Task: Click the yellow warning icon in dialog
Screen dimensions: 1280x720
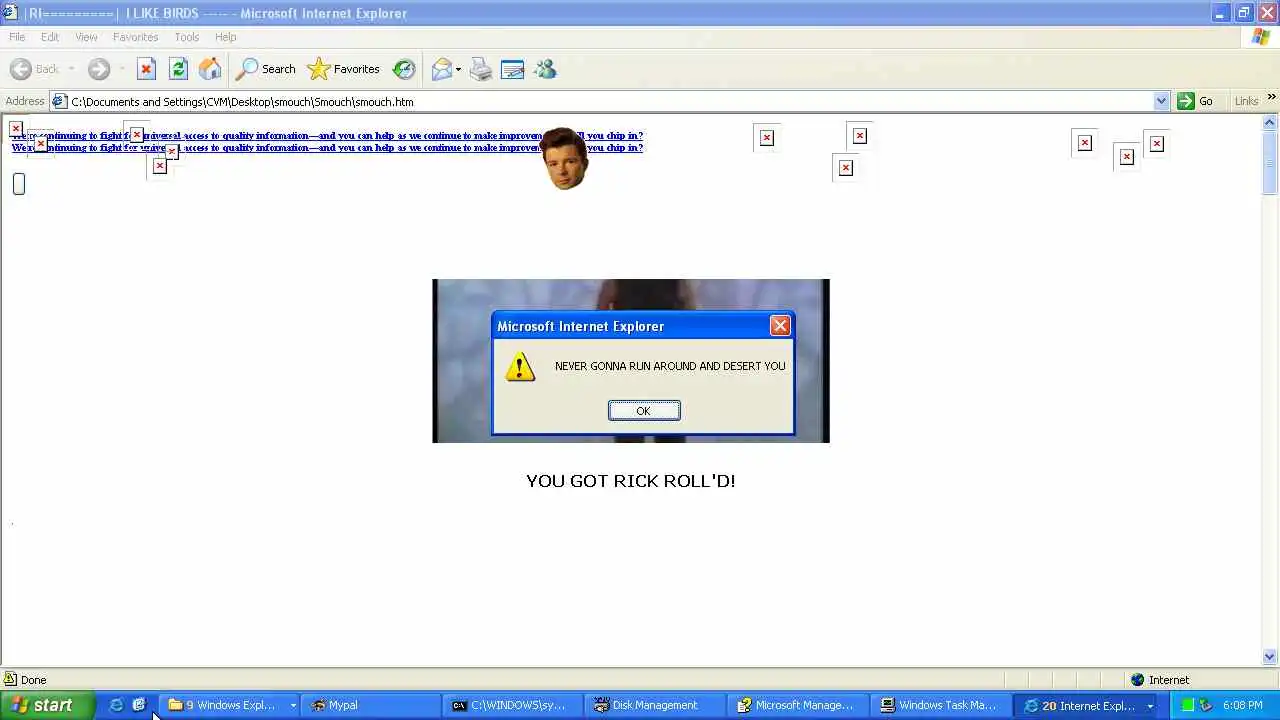Action: point(520,367)
